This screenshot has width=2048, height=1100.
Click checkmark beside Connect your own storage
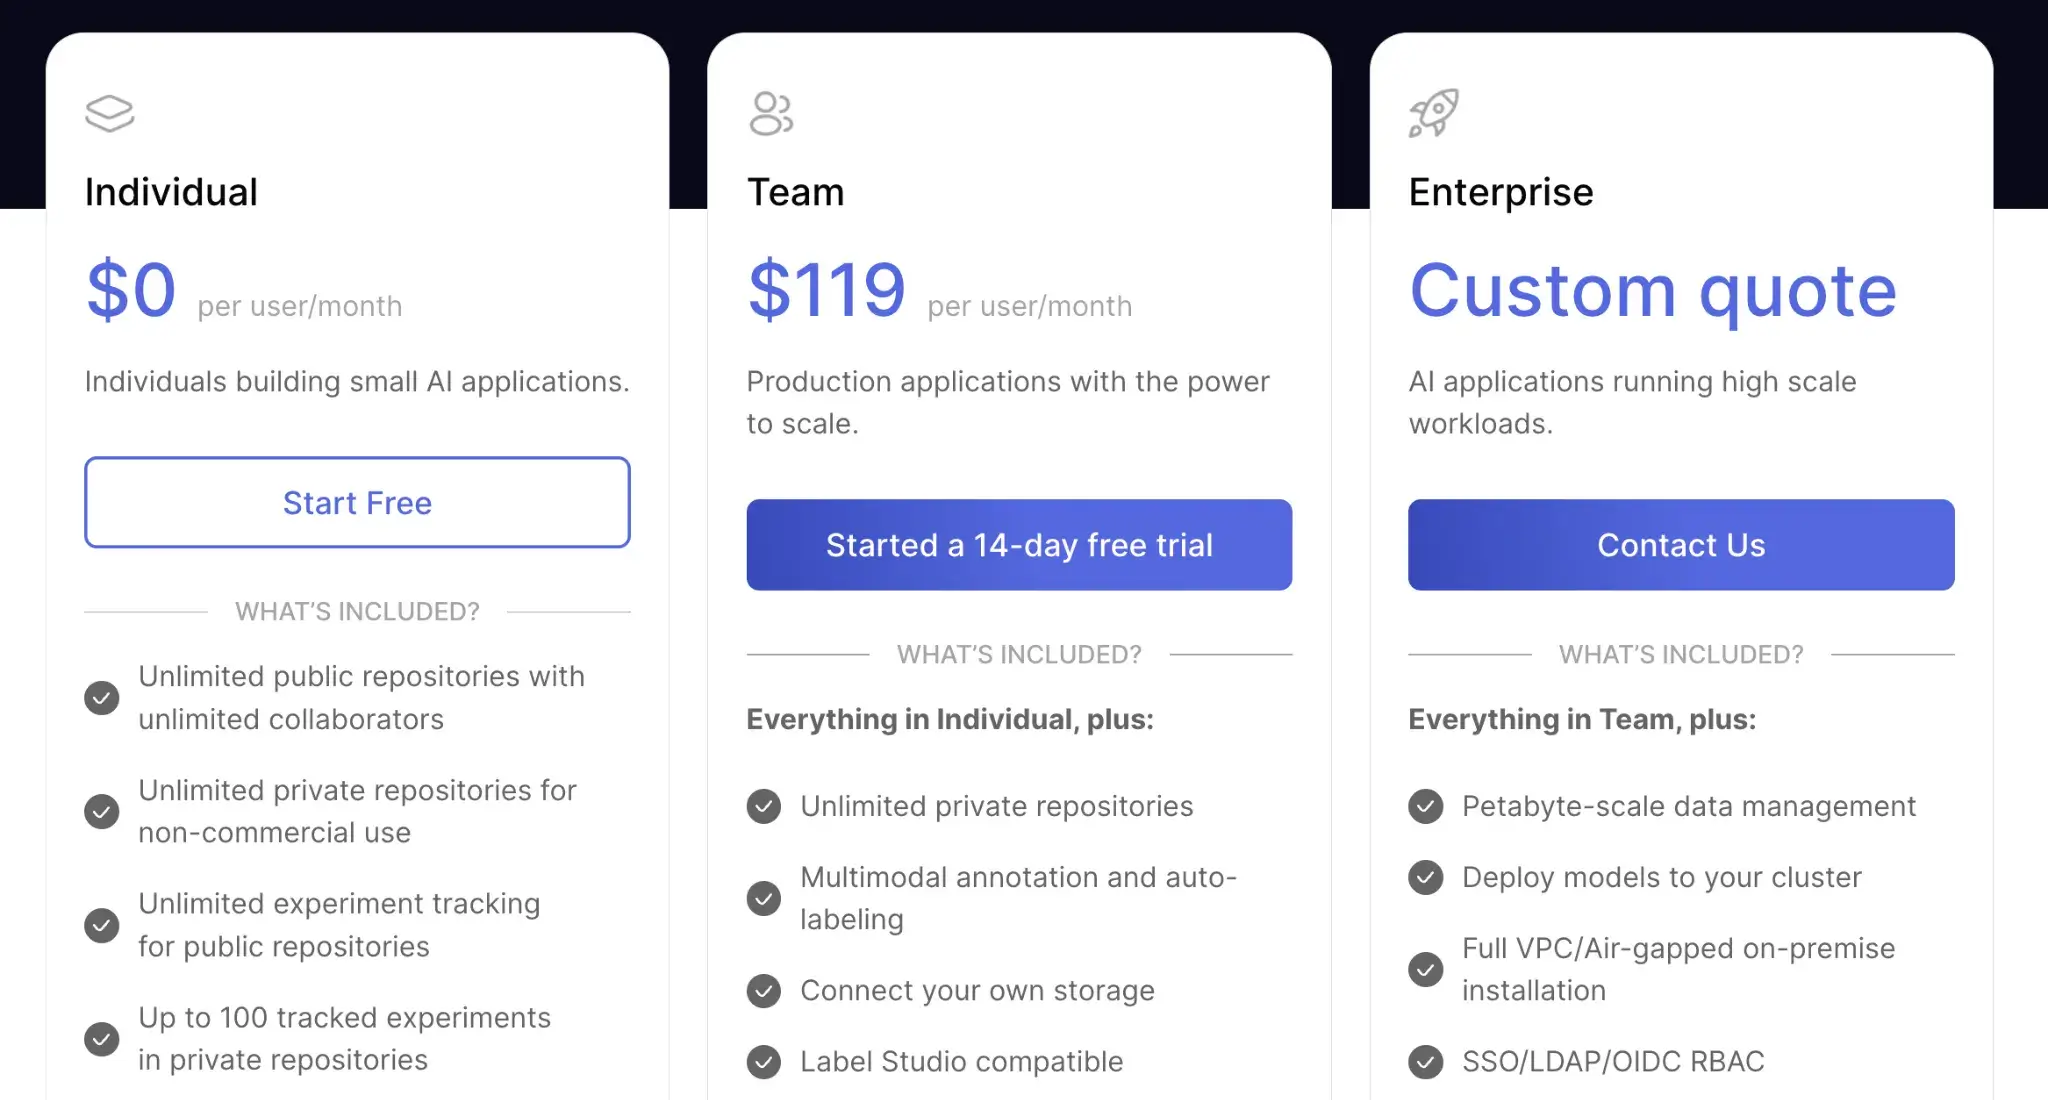[764, 990]
